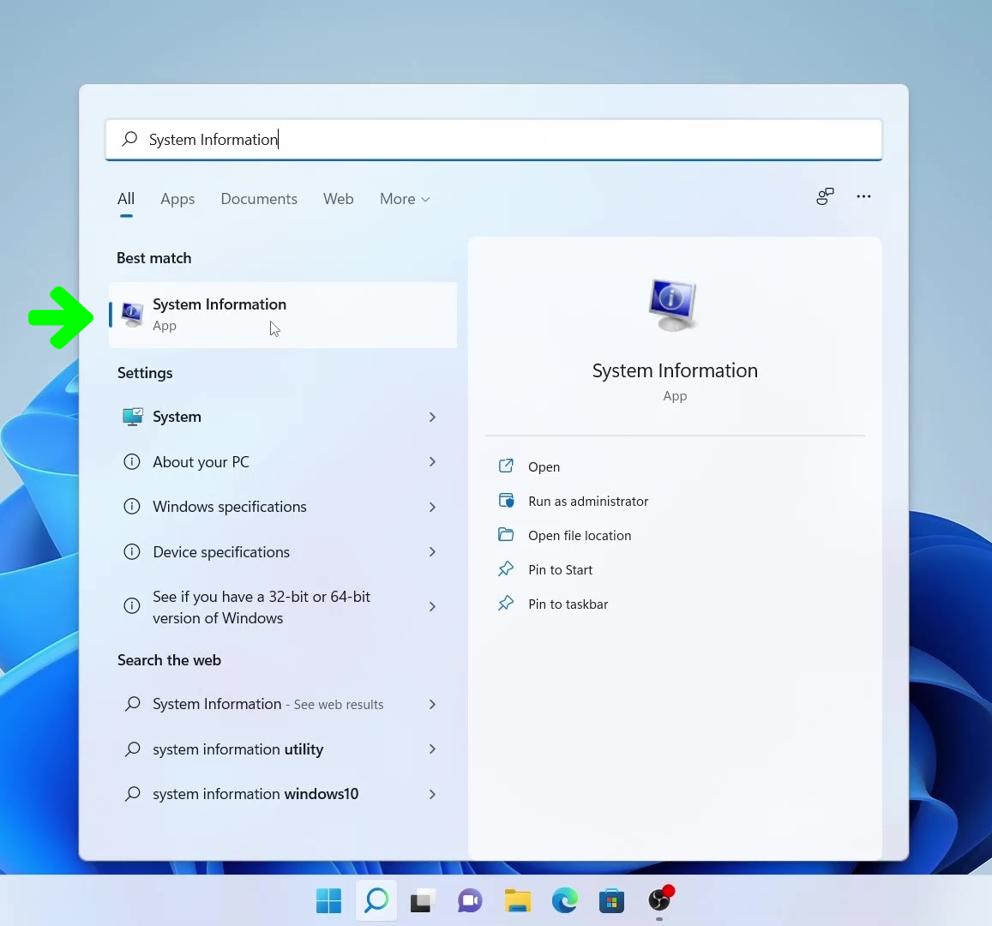
Task: Click the magnifier icon inside the search box
Action: (x=129, y=139)
